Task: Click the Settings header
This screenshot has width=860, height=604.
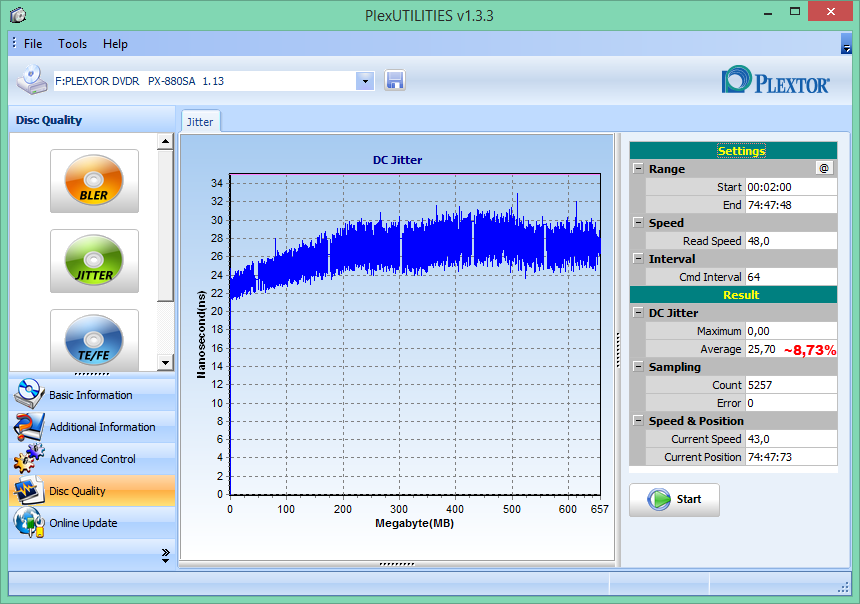Action: [733, 151]
